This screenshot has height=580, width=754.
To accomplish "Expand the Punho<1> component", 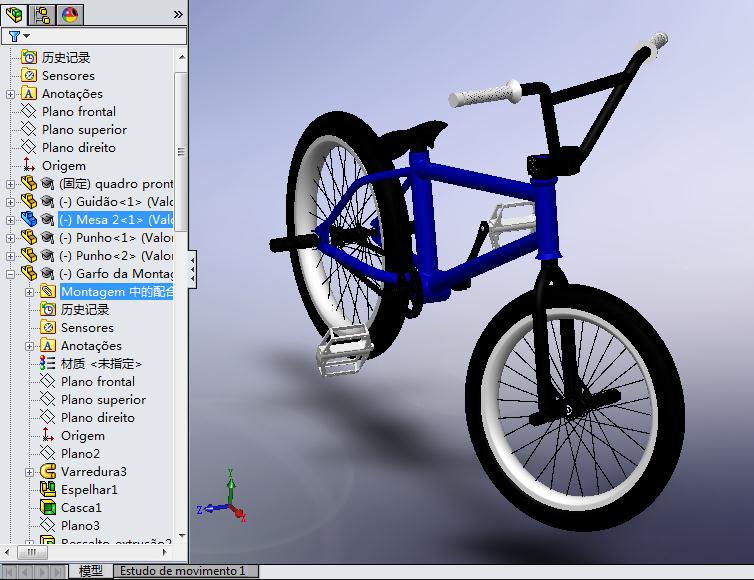I will (x=10, y=238).
